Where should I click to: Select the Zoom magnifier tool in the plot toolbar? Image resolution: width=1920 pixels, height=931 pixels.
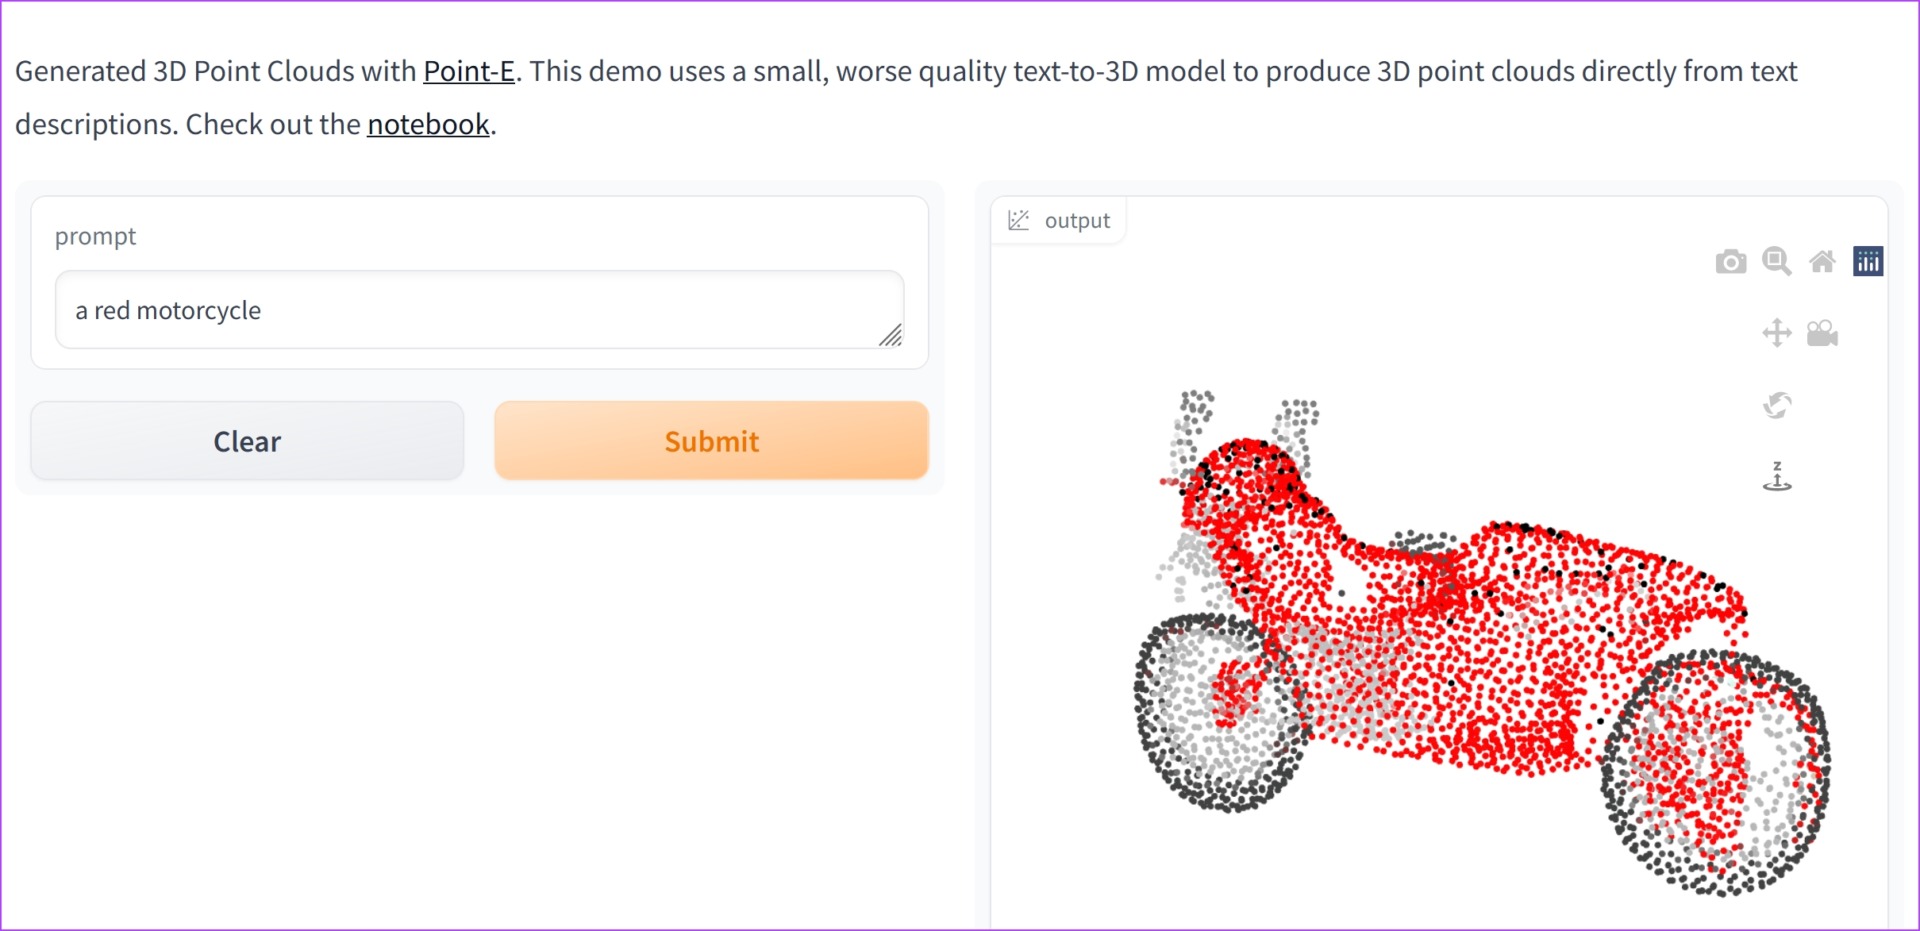point(1776,261)
